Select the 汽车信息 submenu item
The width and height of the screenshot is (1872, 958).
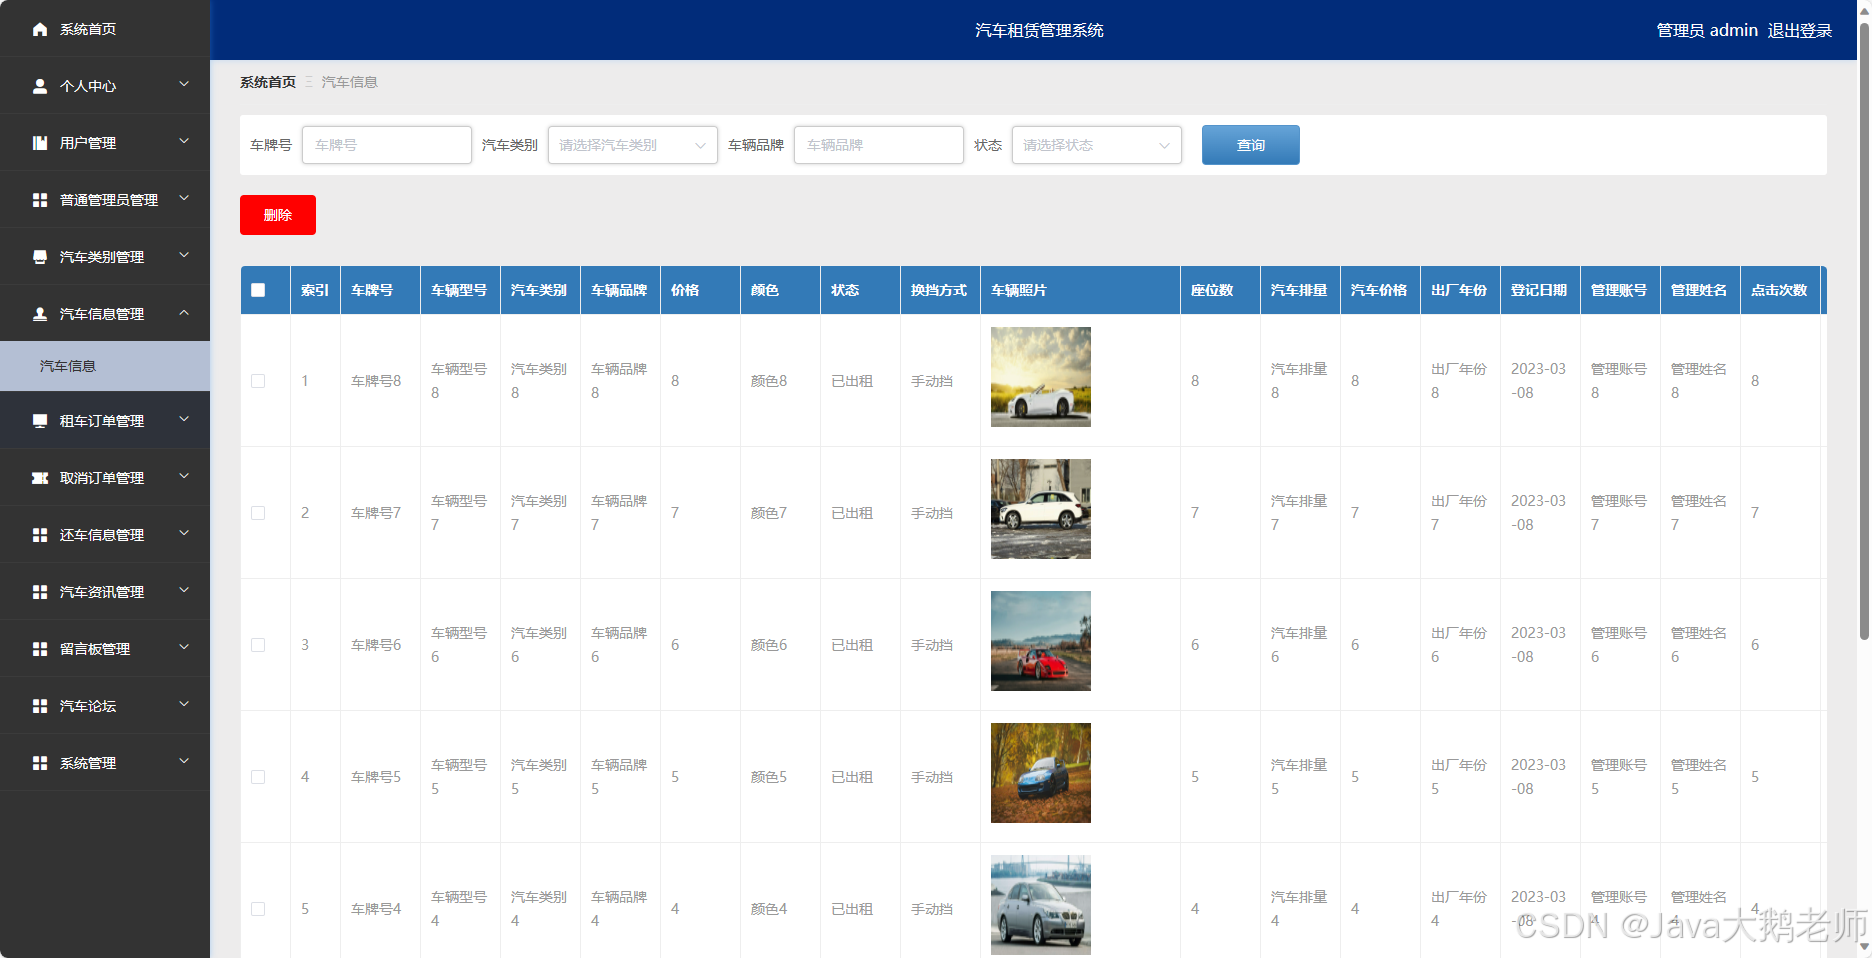[x=105, y=366]
